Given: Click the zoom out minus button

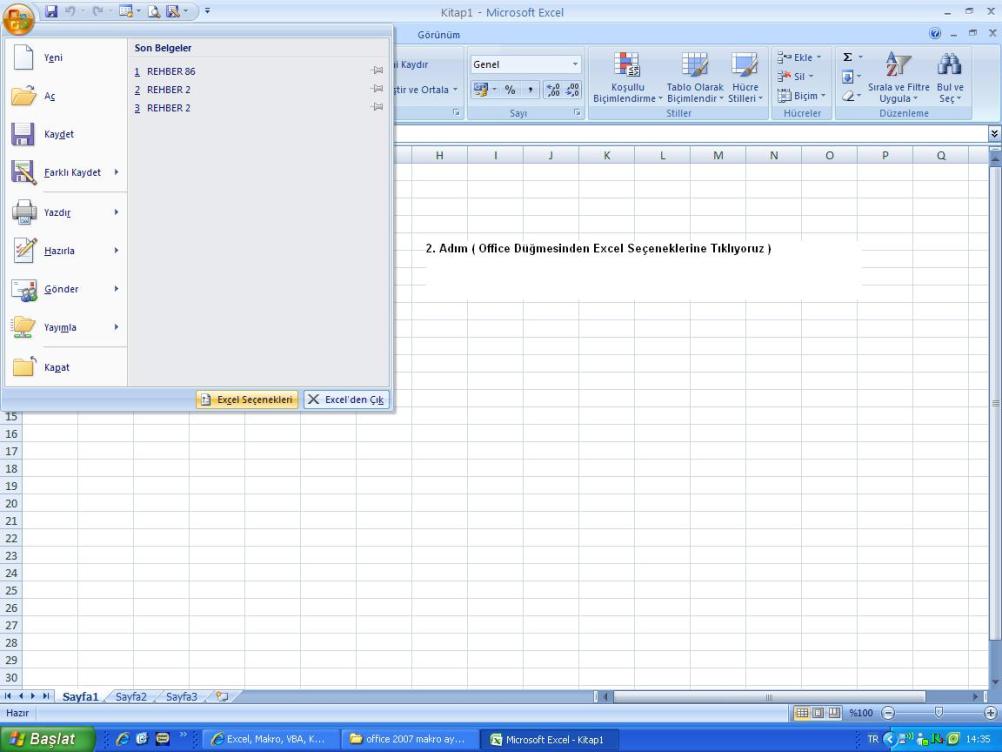Looking at the screenshot, I should point(888,712).
